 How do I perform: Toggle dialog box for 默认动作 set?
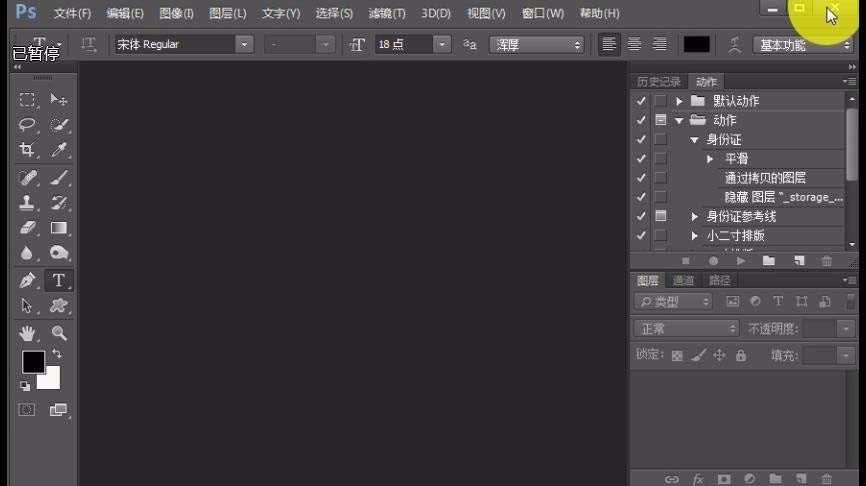[x=660, y=101]
